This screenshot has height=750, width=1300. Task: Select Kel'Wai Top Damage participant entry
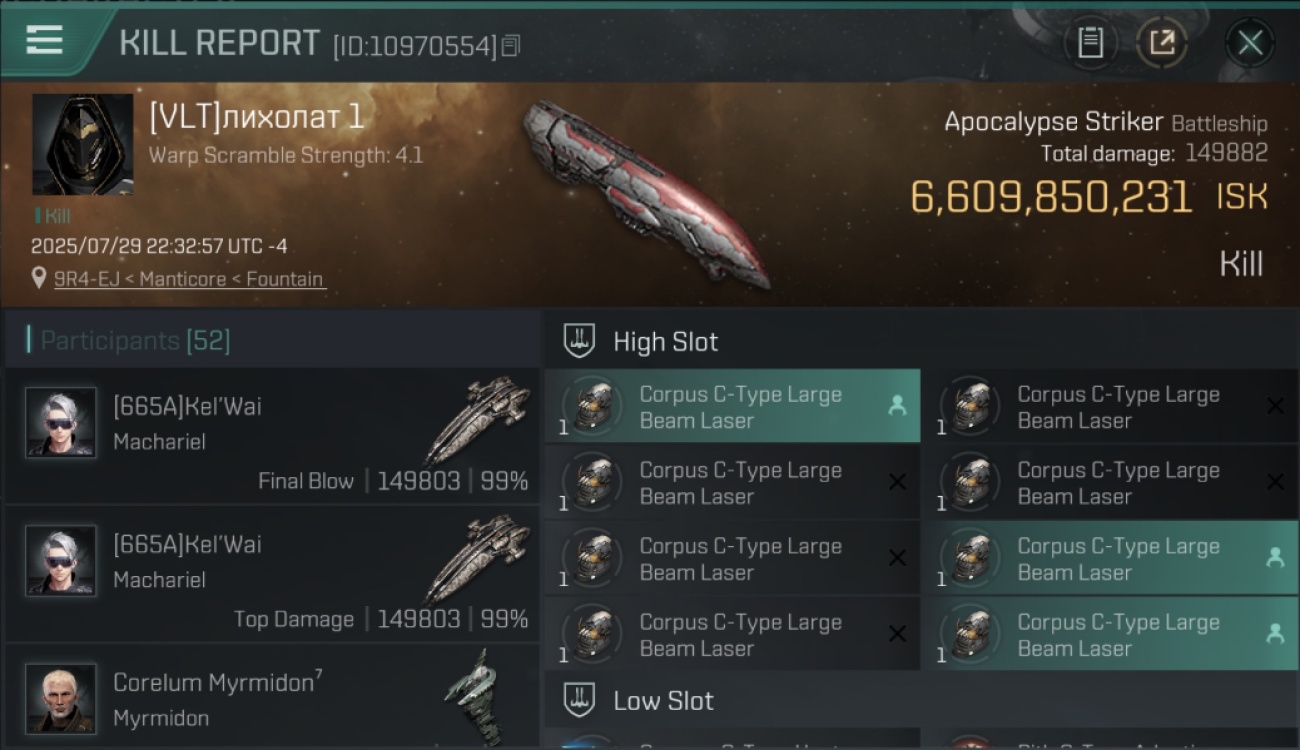[x=270, y=573]
